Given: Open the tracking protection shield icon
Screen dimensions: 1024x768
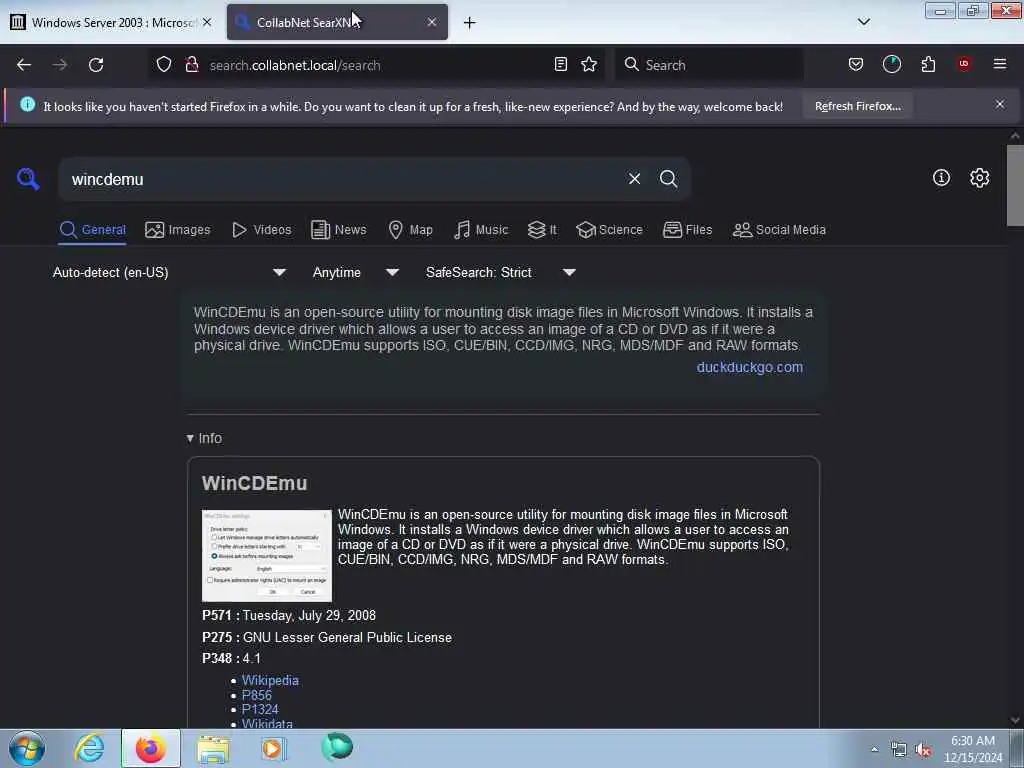Looking at the screenshot, I should tap(164, 65).
